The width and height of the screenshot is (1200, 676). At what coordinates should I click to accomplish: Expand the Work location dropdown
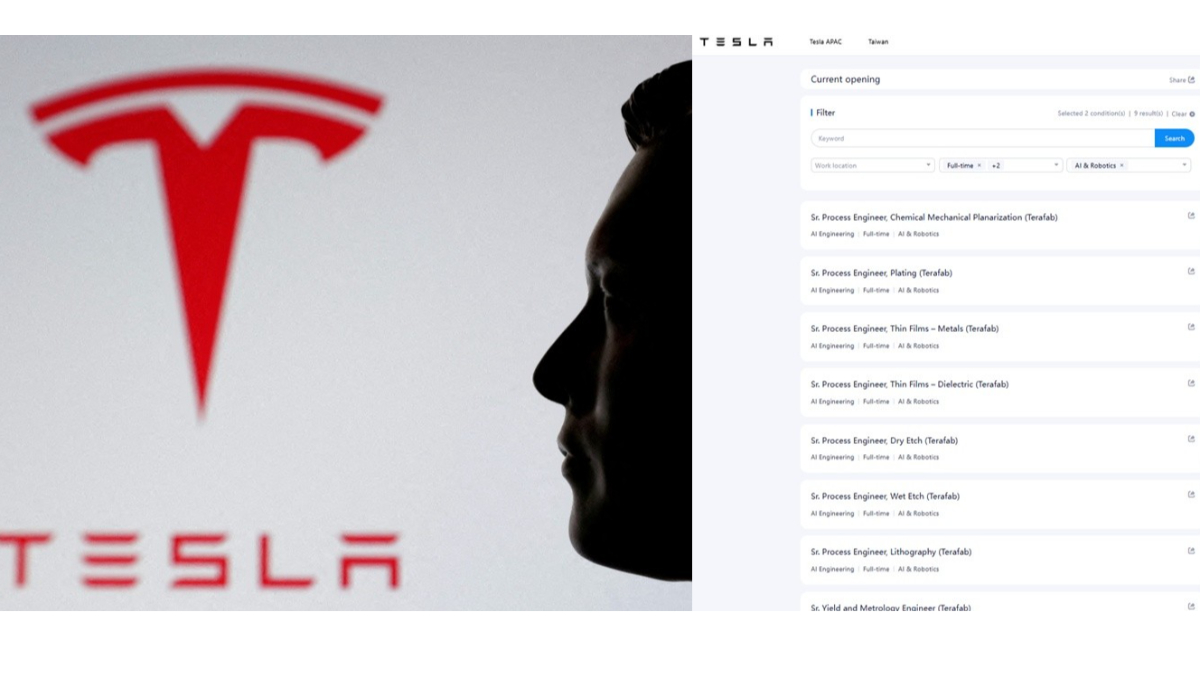872,165
